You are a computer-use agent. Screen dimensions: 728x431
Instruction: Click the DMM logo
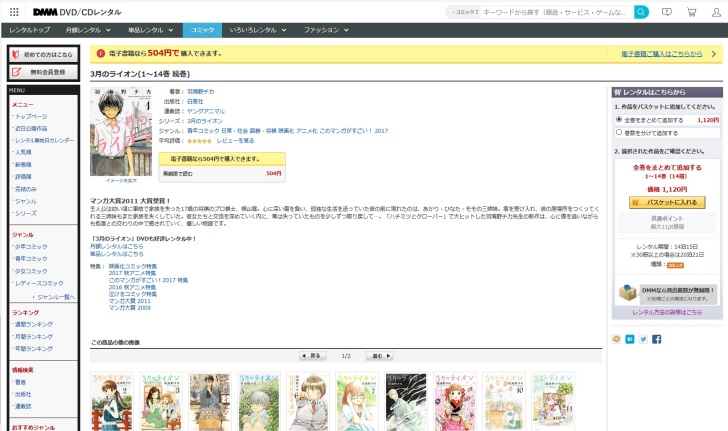pos(45,12)
